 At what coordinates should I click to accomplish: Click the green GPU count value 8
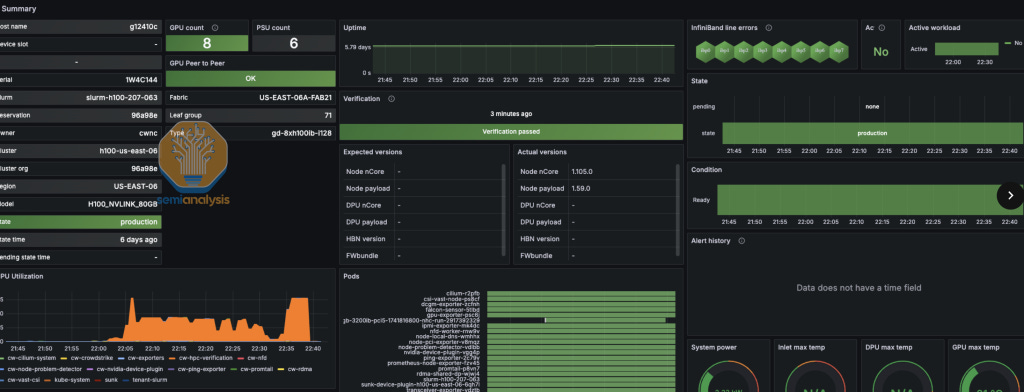coord(207,44)
